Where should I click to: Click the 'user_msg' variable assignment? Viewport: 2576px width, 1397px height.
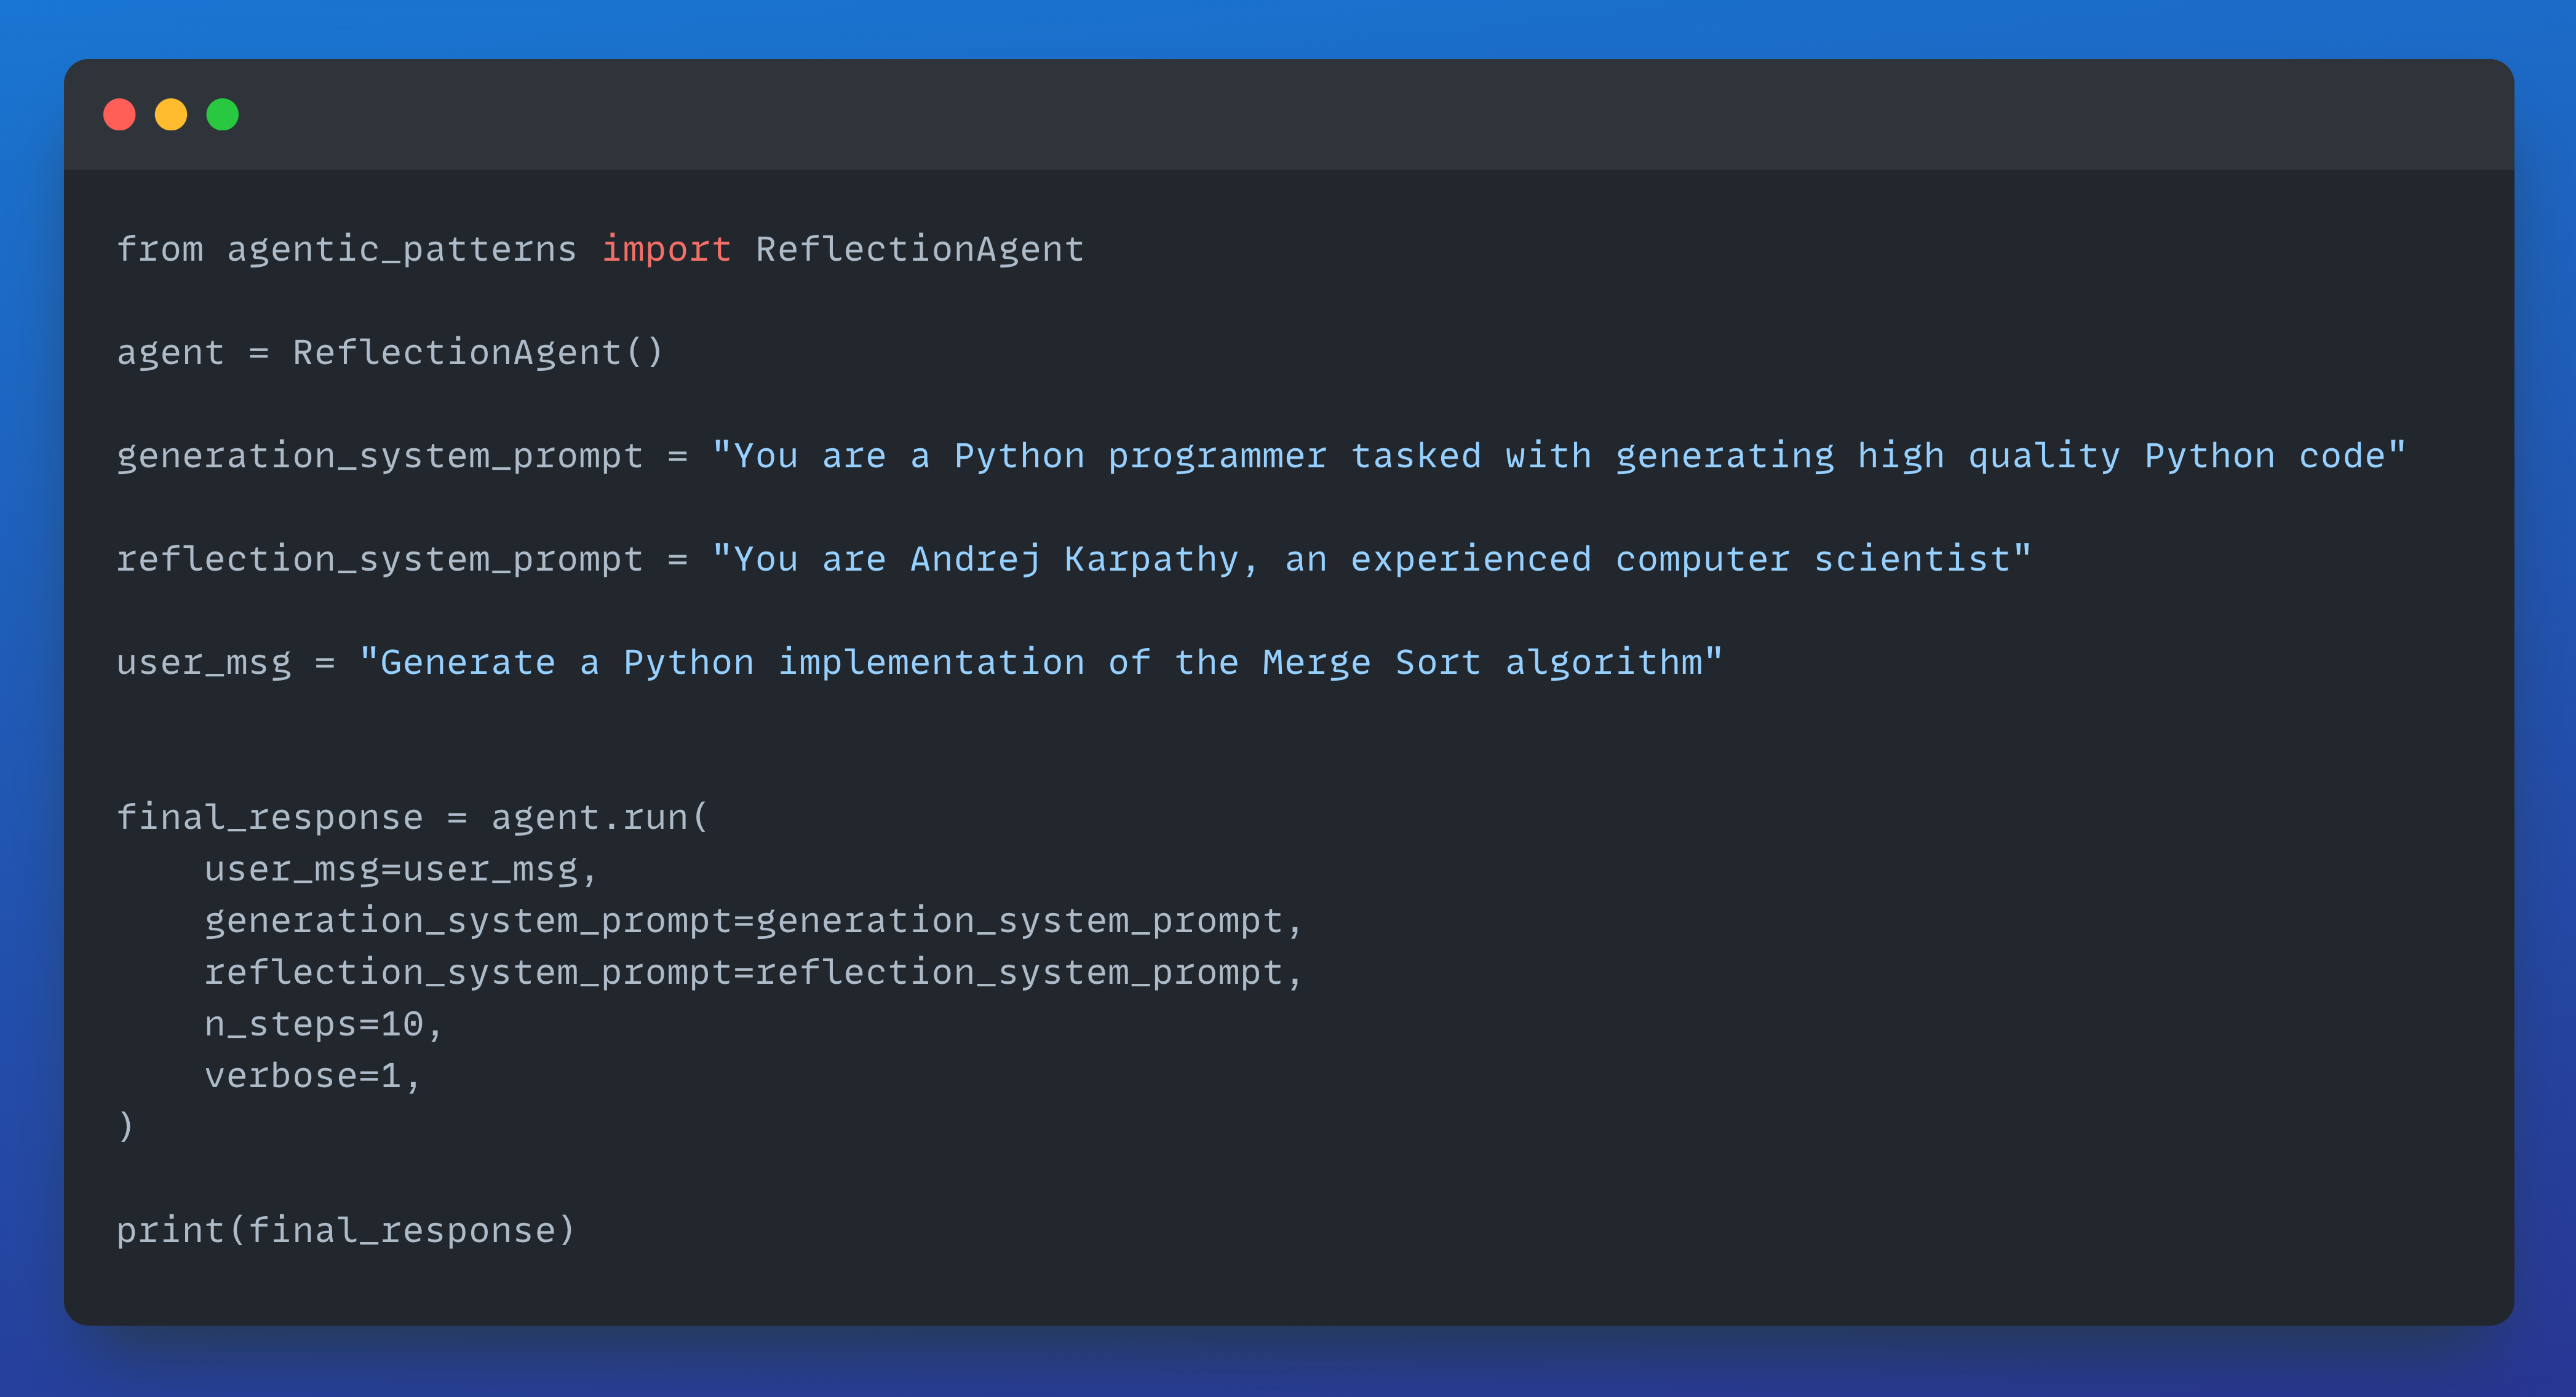[x=204, y=662]
